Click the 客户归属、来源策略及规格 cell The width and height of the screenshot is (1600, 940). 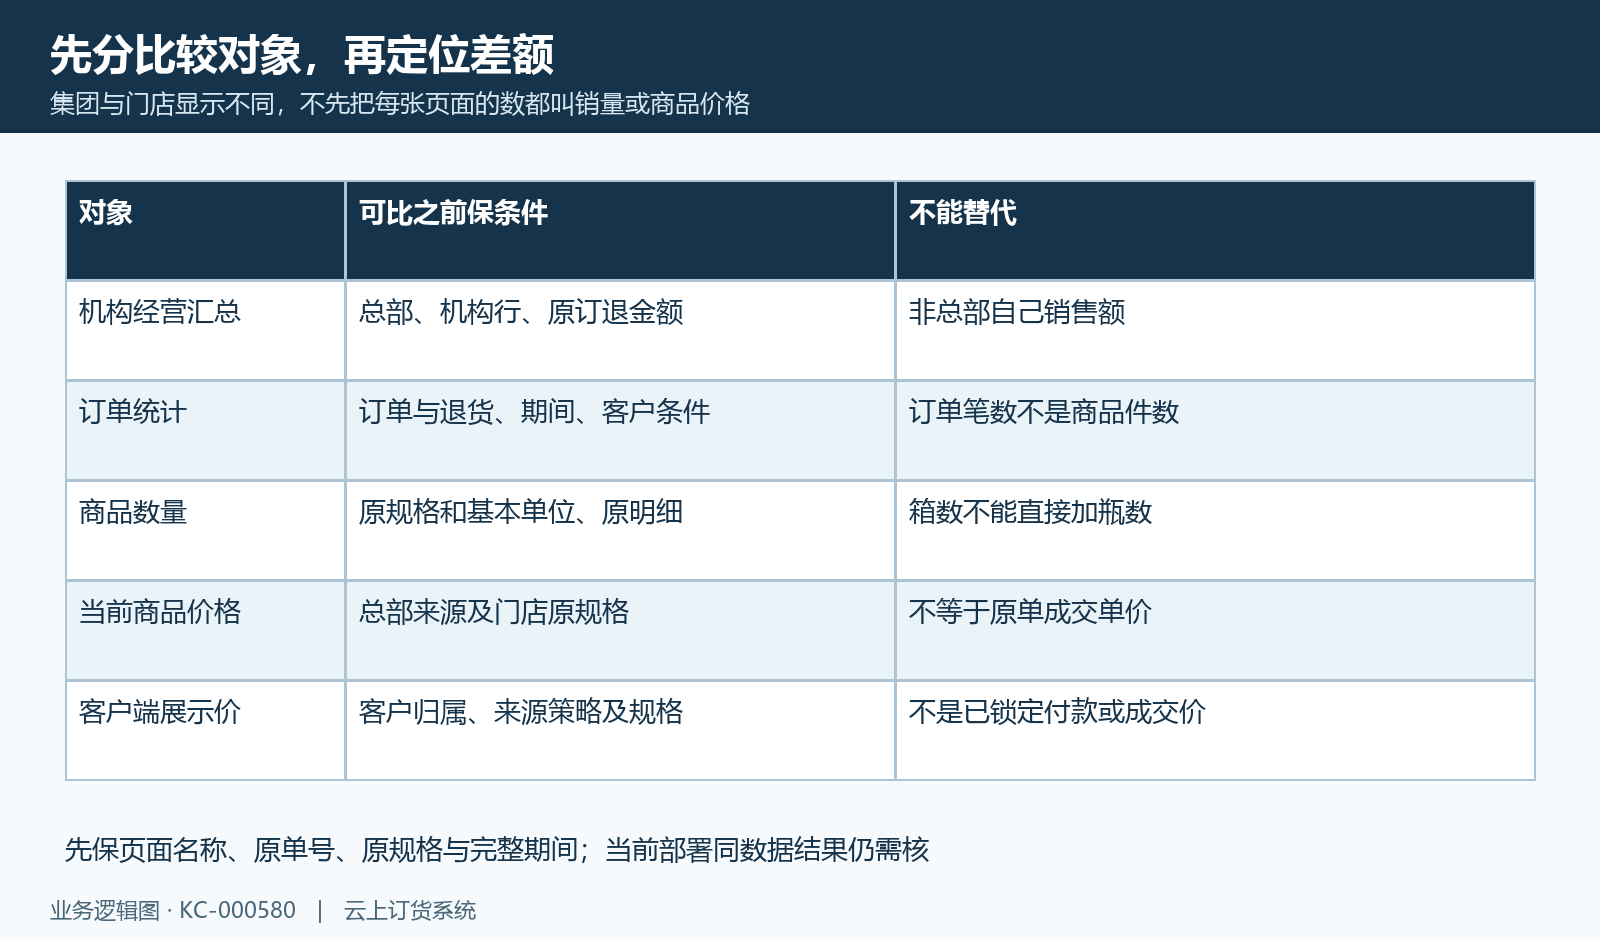click(620, 730)
